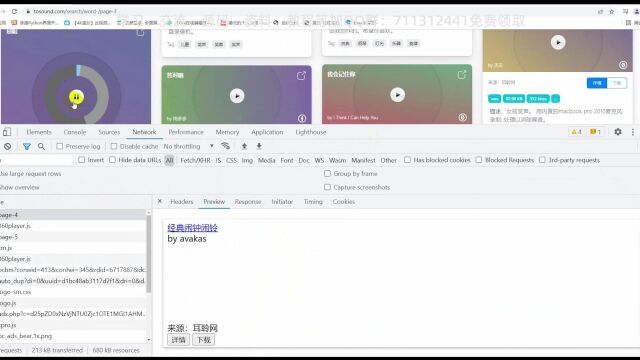Open network conditions wifi icon
Image resolution: width=640 pixels, height=360 pixels.
click(x=225, y=146)
